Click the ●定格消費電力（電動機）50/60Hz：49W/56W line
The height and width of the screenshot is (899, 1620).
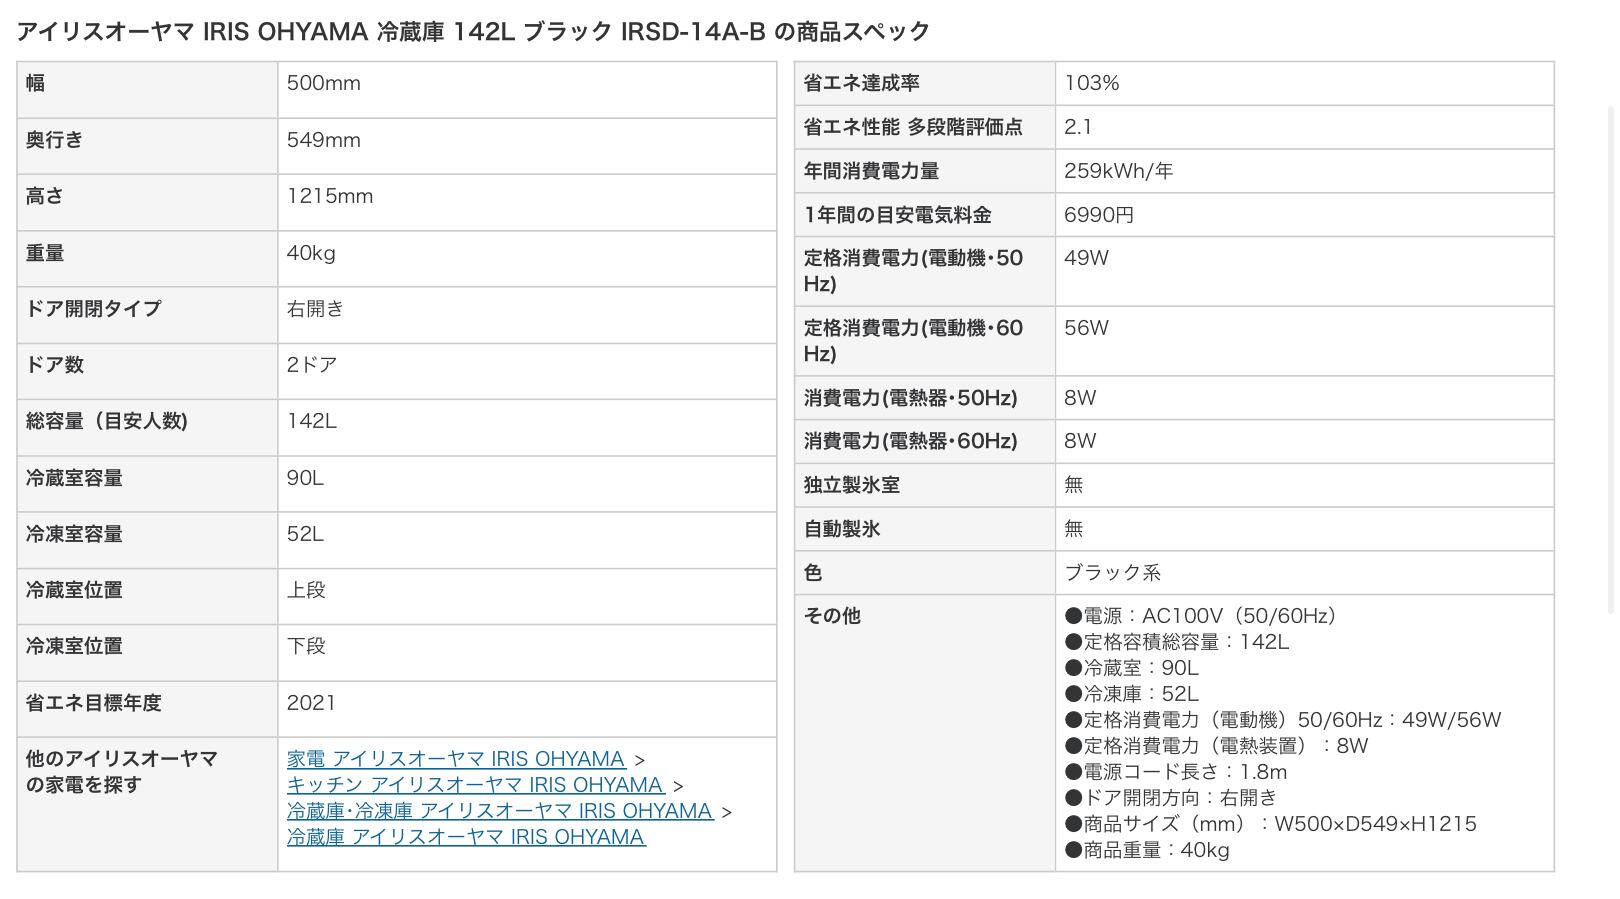1283,720
